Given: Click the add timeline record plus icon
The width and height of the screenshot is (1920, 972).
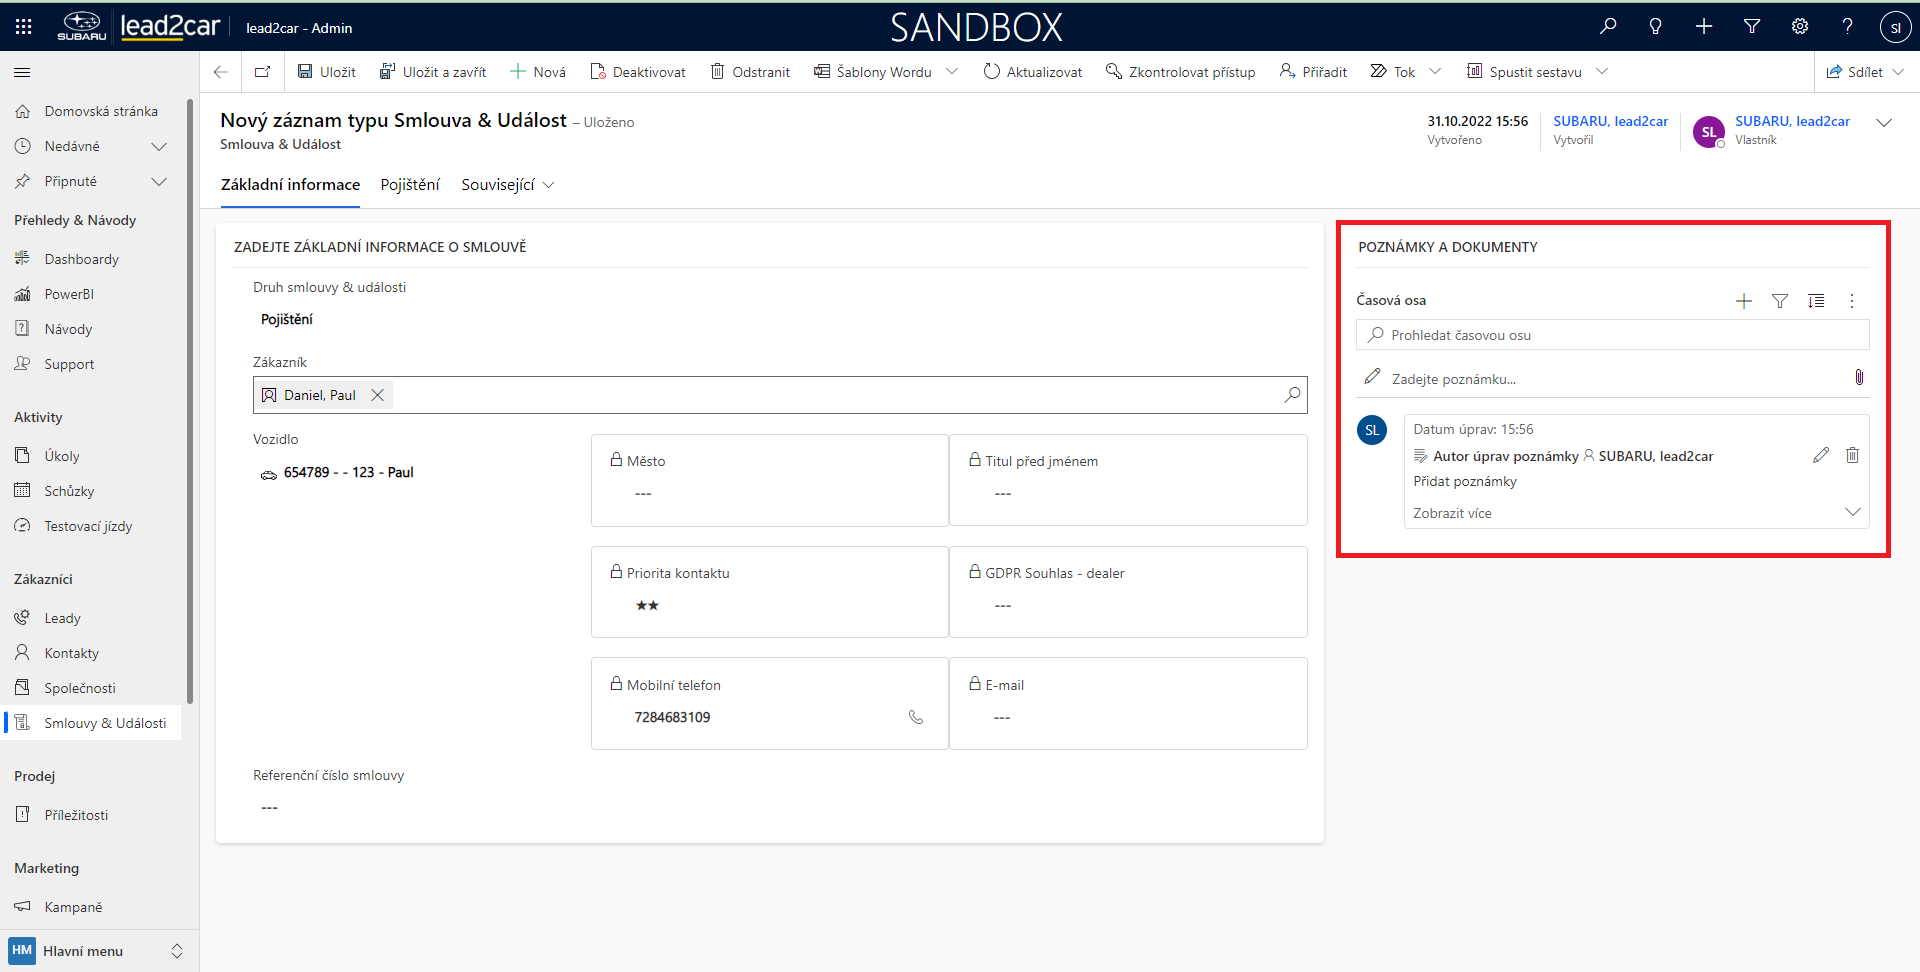Looking at the screenshot, I should 1743,301.
